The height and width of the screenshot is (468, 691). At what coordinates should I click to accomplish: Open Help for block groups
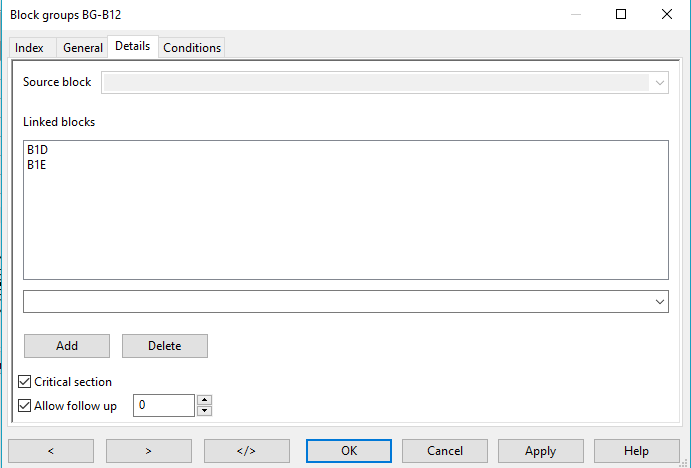point(636,451)
